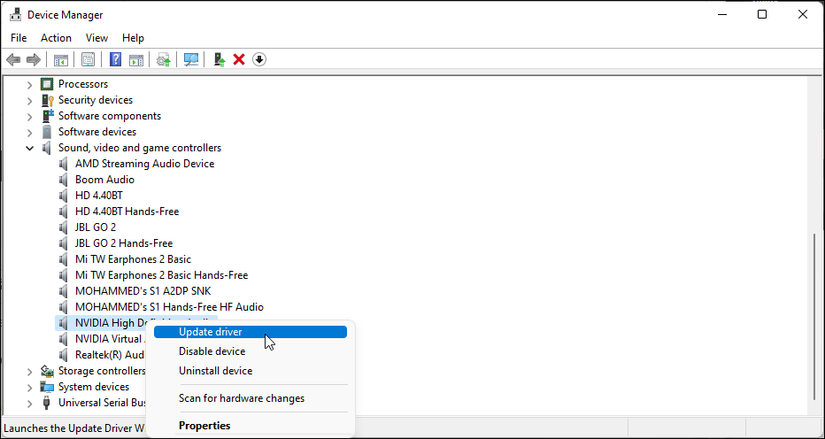Select the NVIDIA Virtual audio device row
Viewport: 825px width, 439px height.
tap(108, 339)
